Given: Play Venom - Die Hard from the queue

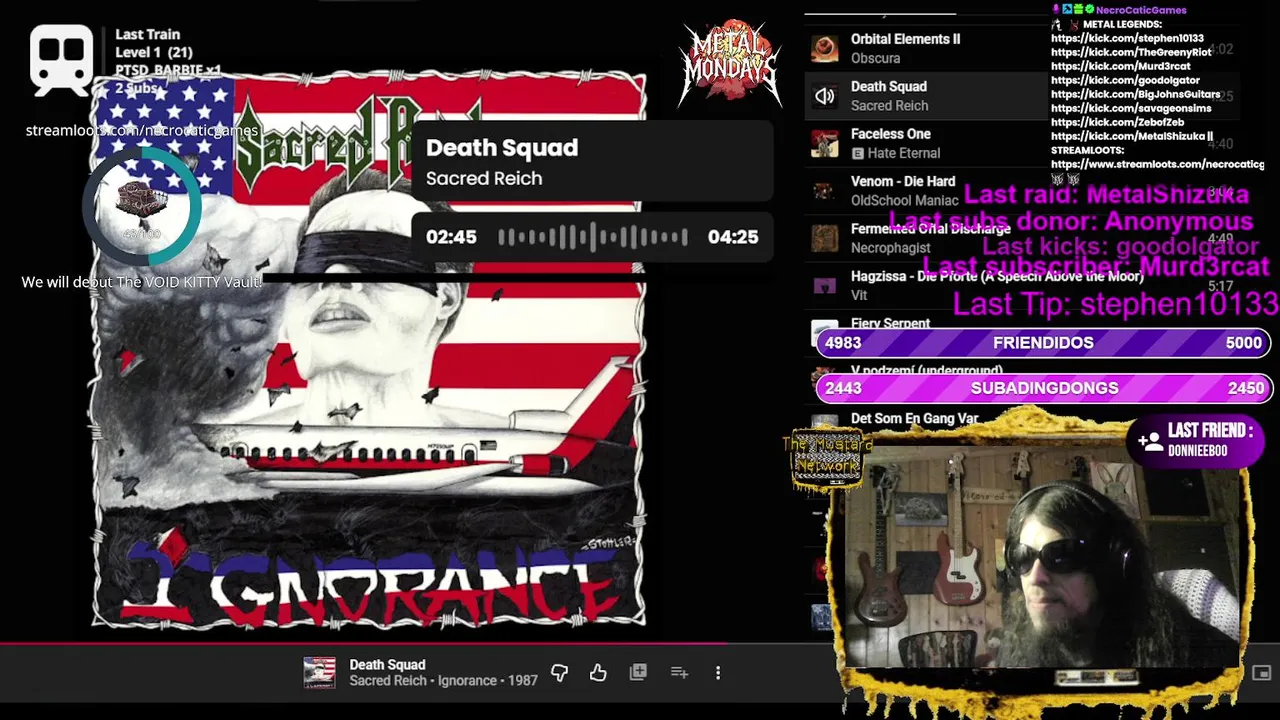Looking at the screenshot, I should [903, 181].
